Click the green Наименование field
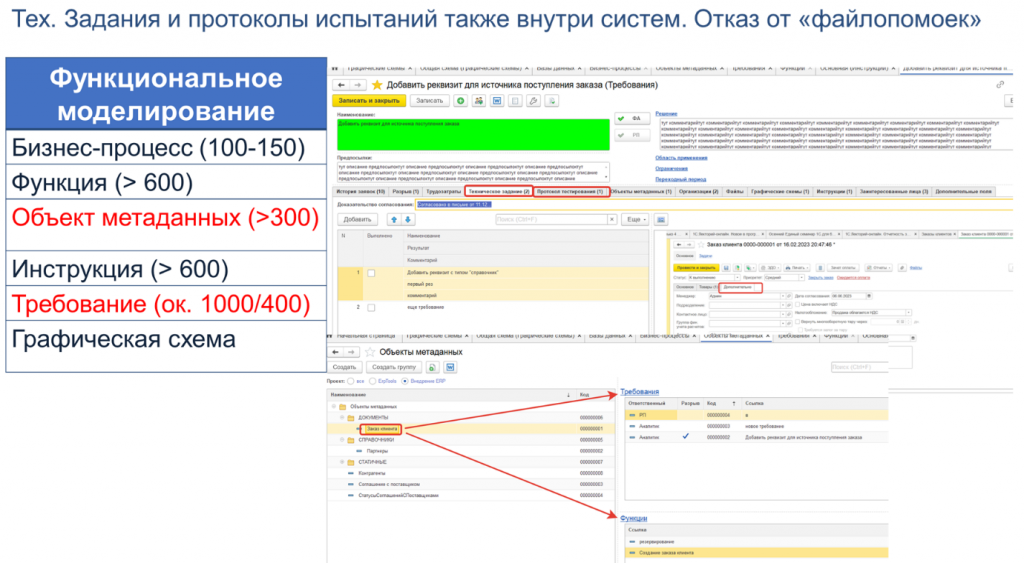1024x563 pixels. (473, 135)
